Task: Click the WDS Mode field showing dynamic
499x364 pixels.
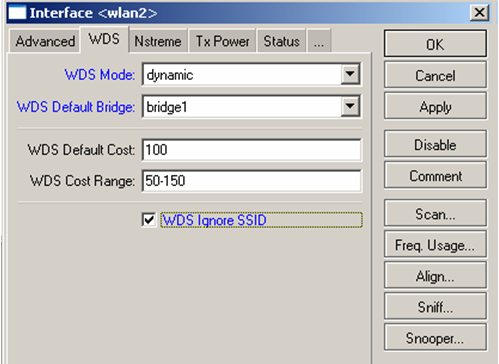Action: [x=251, y=74]
